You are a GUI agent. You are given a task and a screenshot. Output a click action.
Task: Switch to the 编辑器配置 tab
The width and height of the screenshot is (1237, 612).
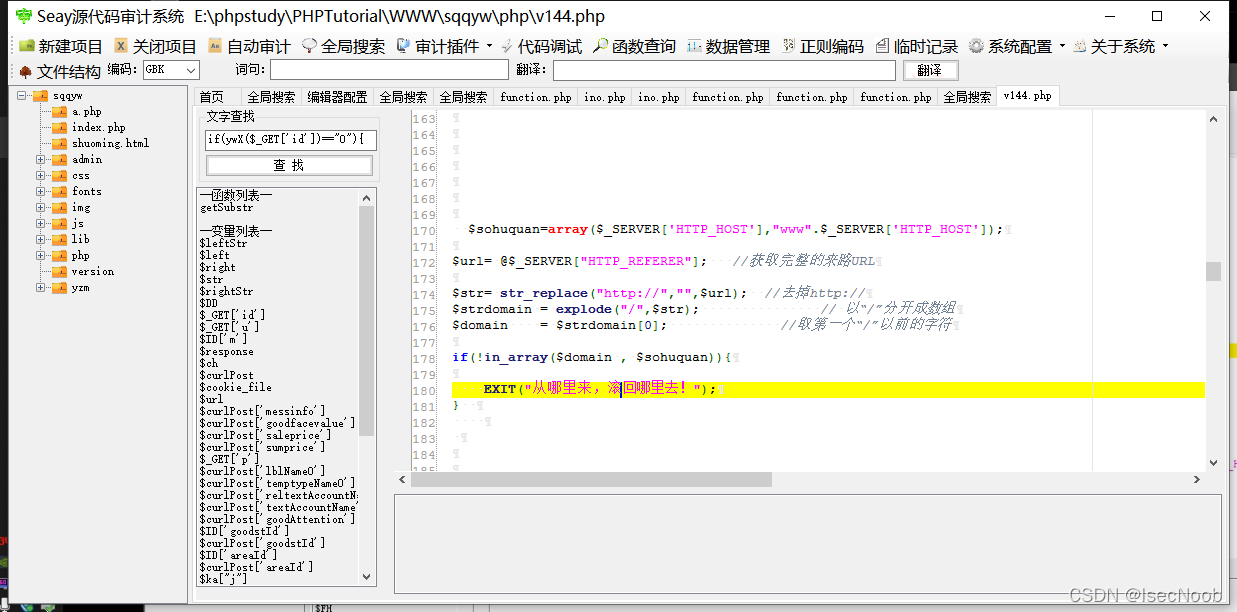[337, 97]
